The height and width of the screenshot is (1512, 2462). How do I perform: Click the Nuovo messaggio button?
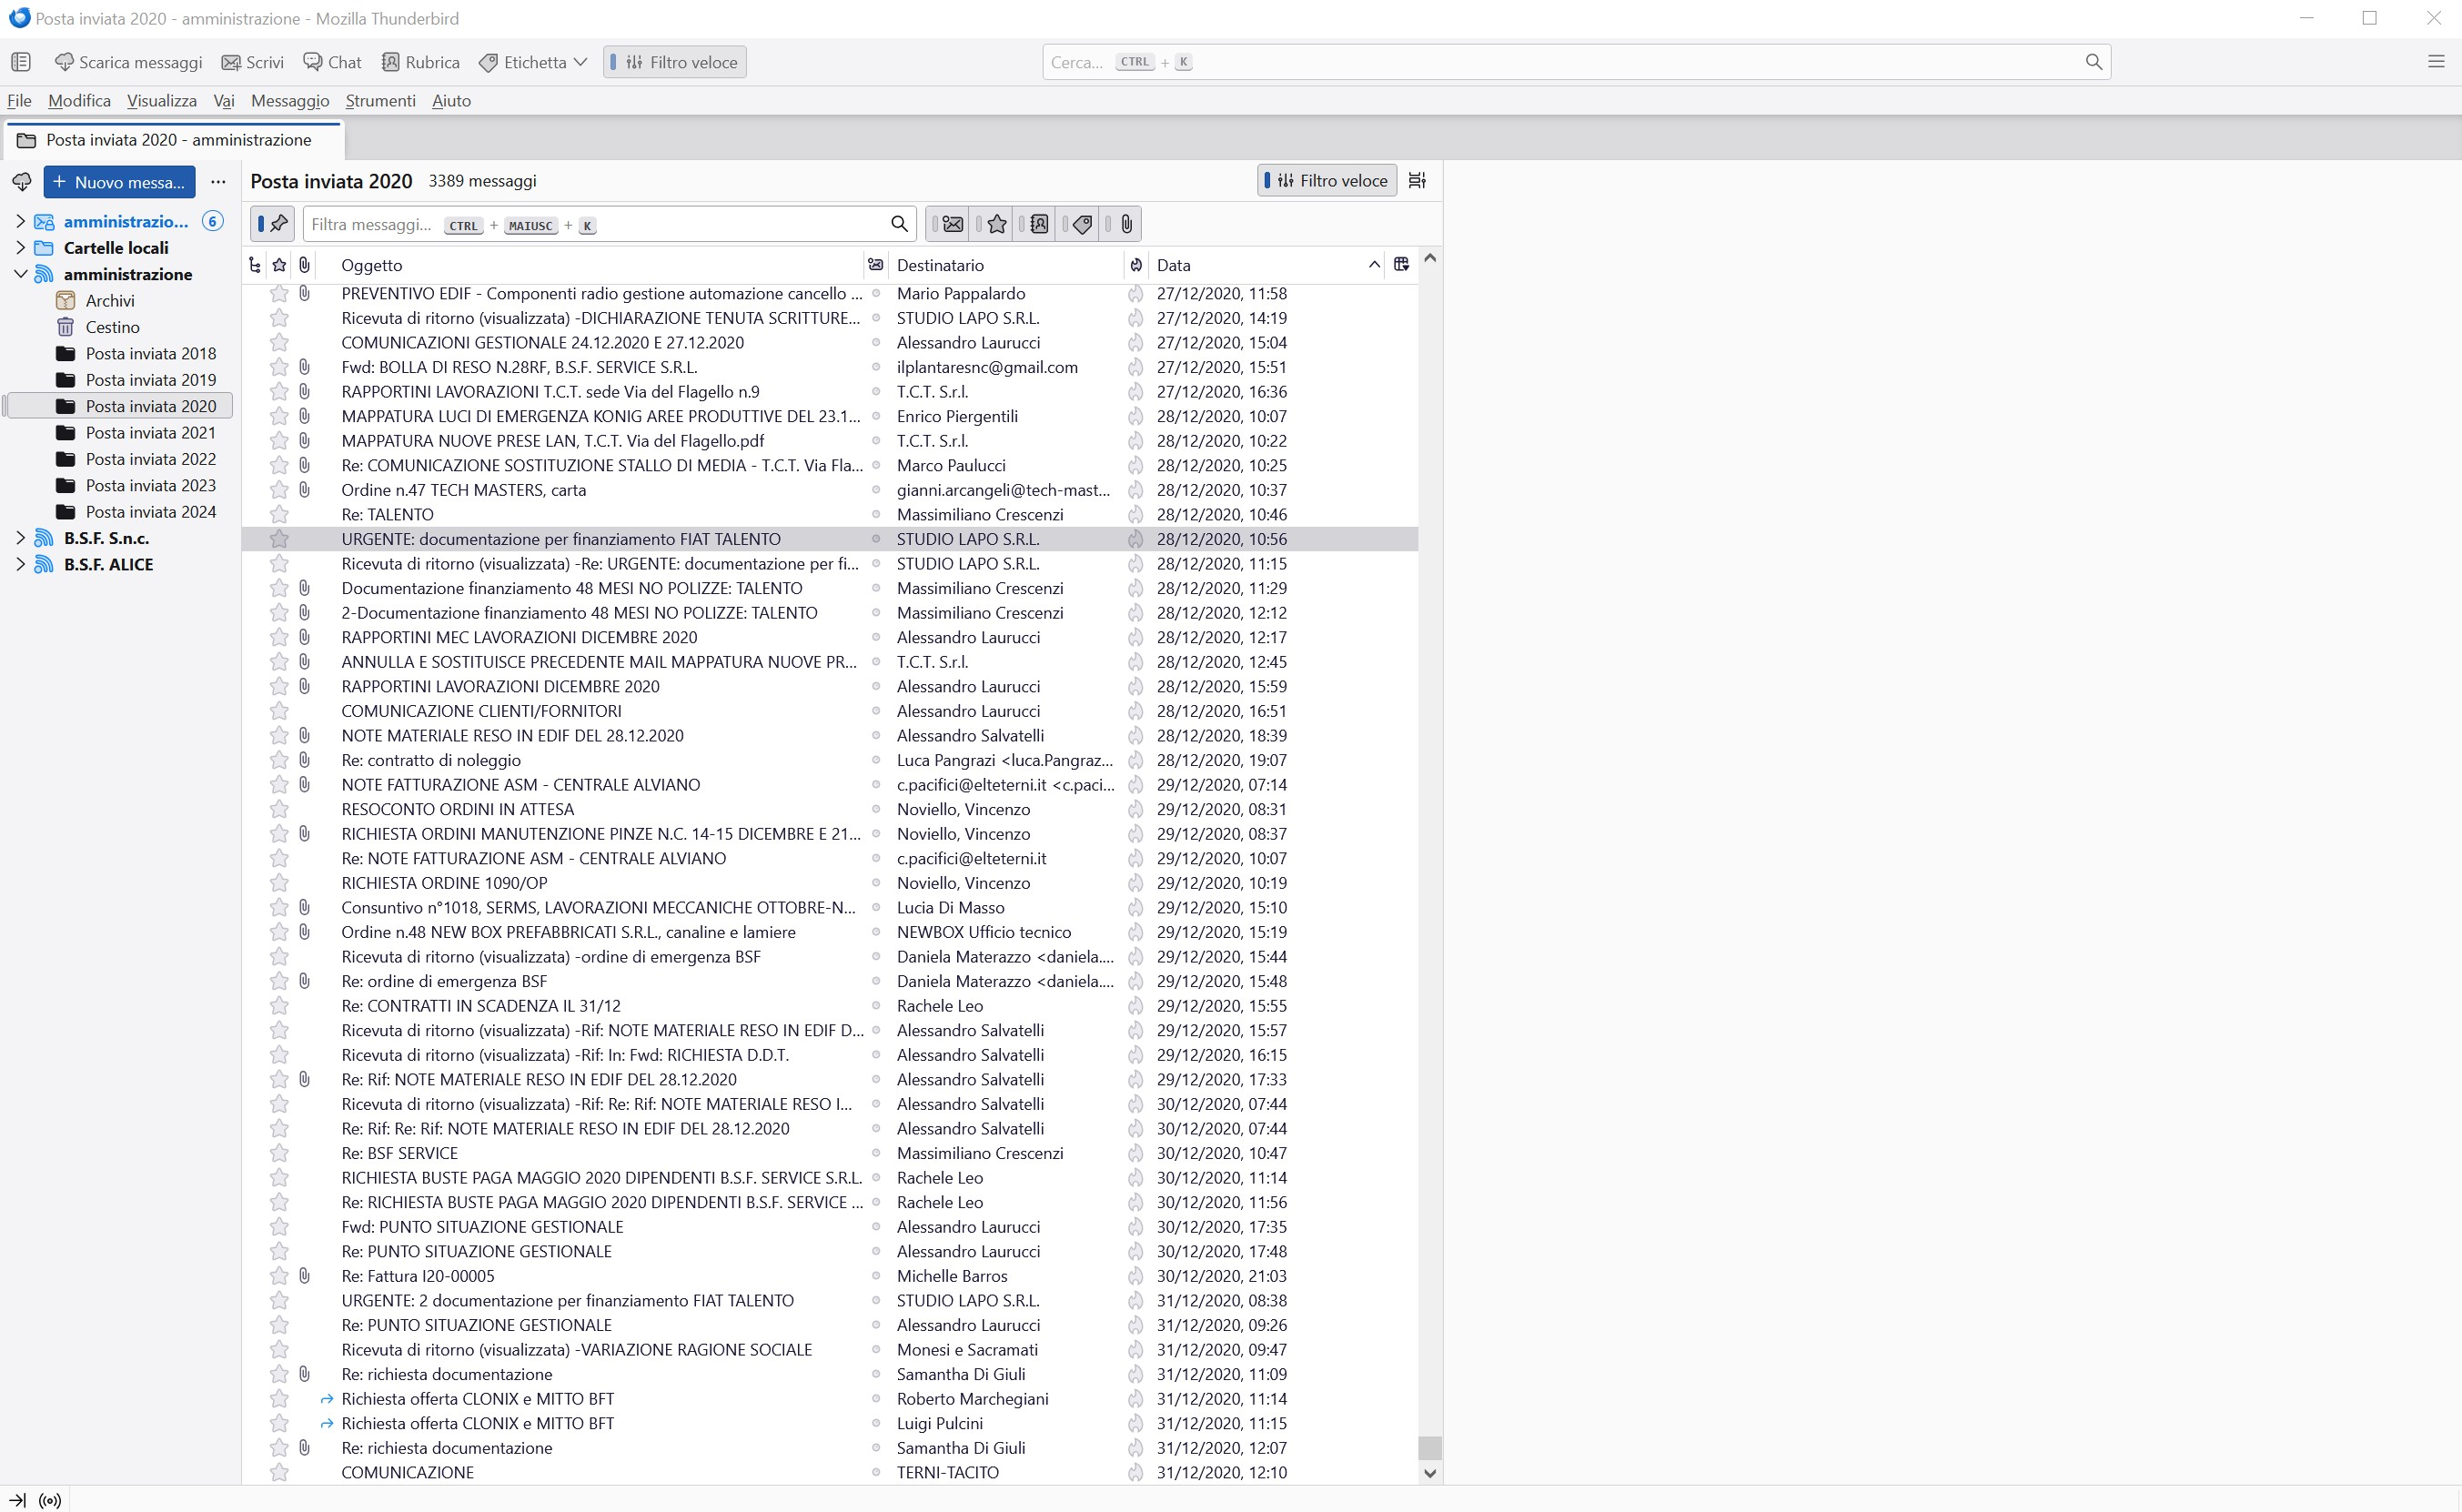pos(119,182)
